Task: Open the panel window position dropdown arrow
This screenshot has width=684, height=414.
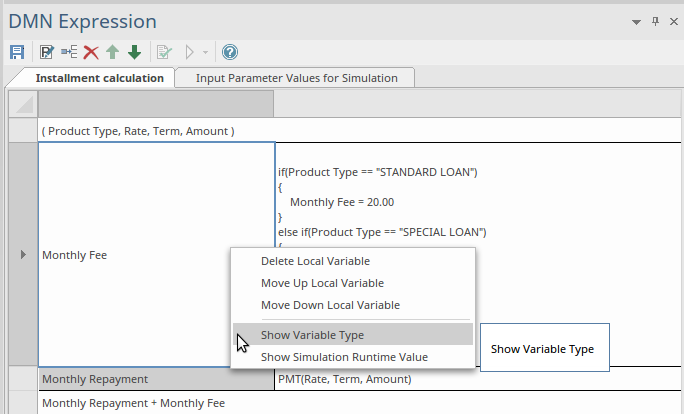Action: (636, 22)
